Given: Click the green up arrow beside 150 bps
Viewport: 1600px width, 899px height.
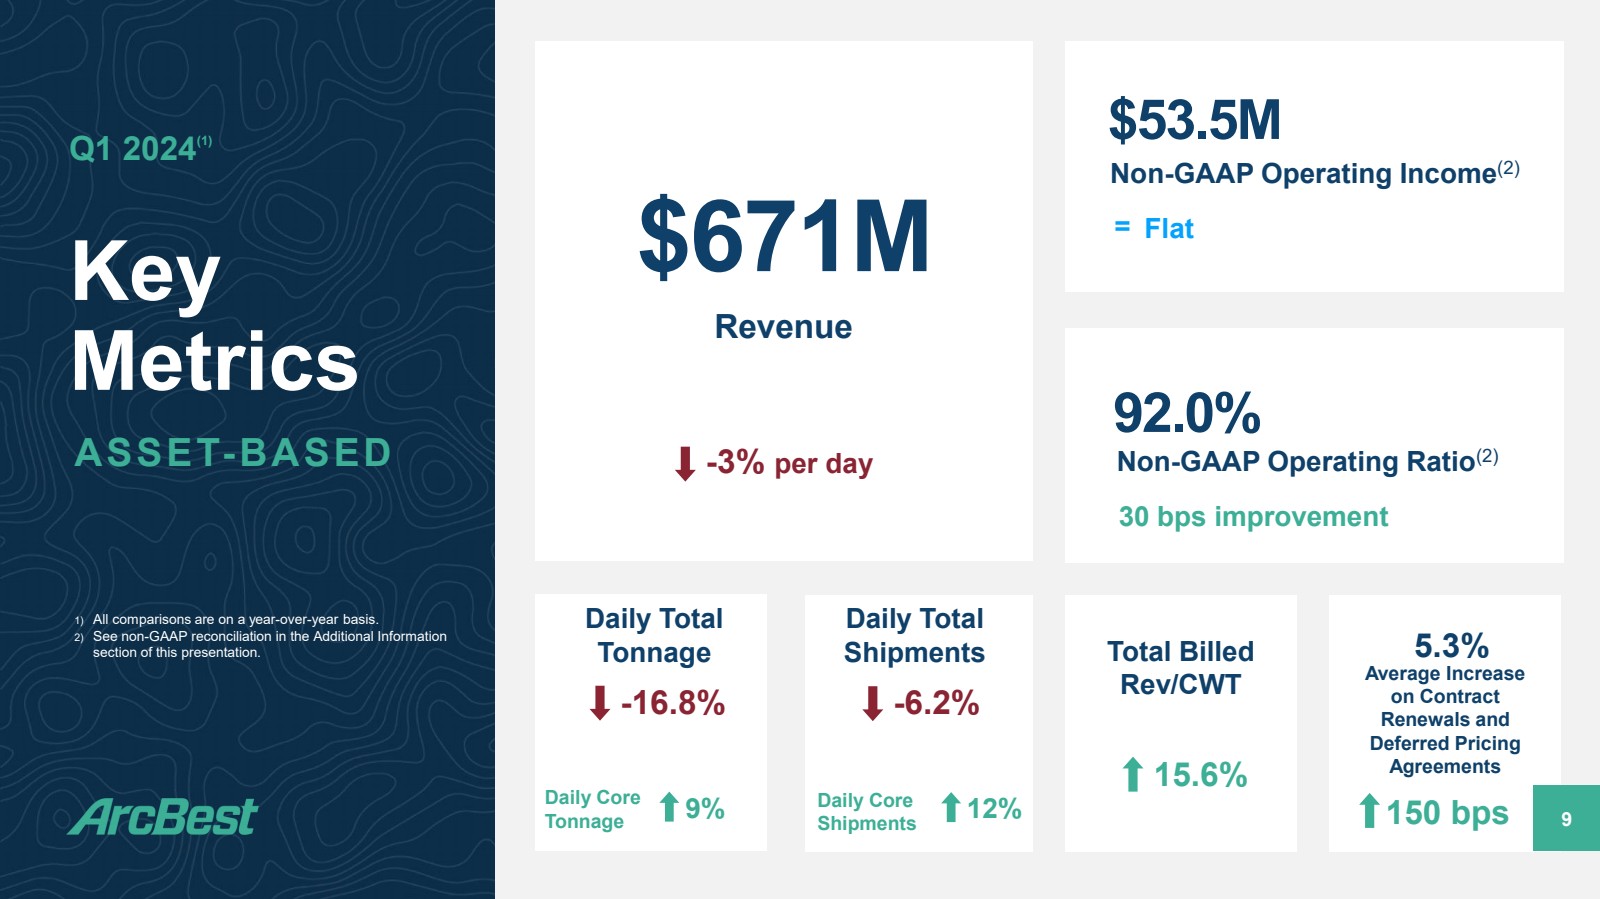Looking at the screenshot, I should (x=1369, y=811).
